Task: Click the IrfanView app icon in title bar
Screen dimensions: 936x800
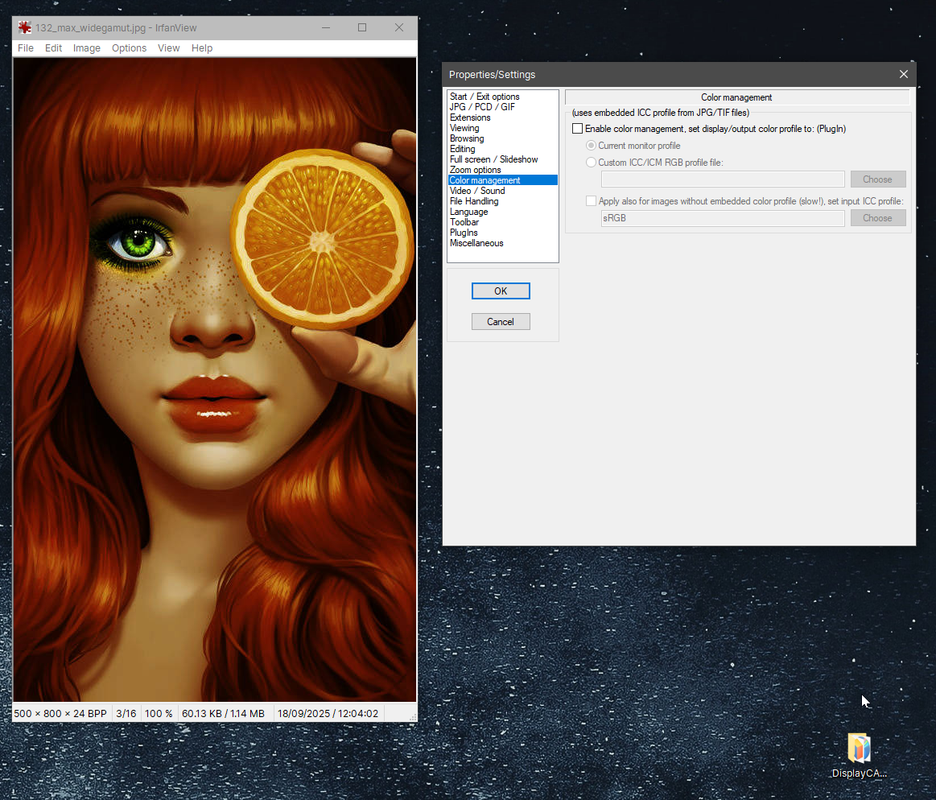Action: (x=24, y=27)
